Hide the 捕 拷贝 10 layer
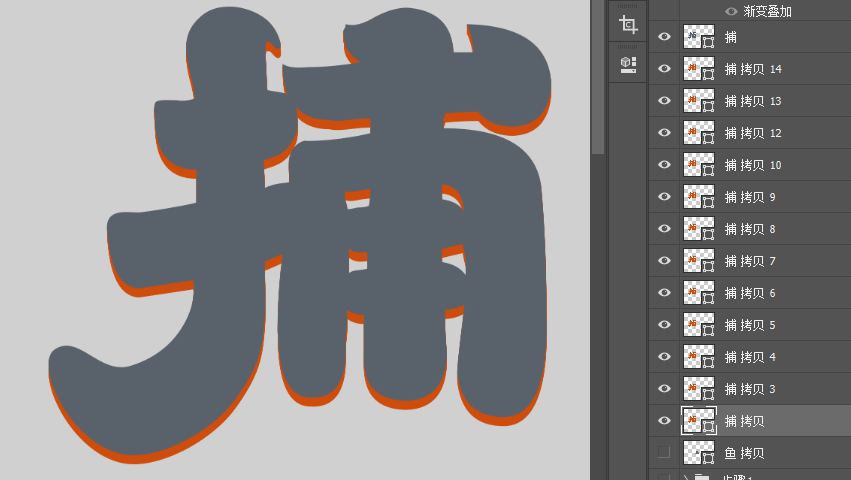This screenshot has height=480, width=851. pos(664,165)
